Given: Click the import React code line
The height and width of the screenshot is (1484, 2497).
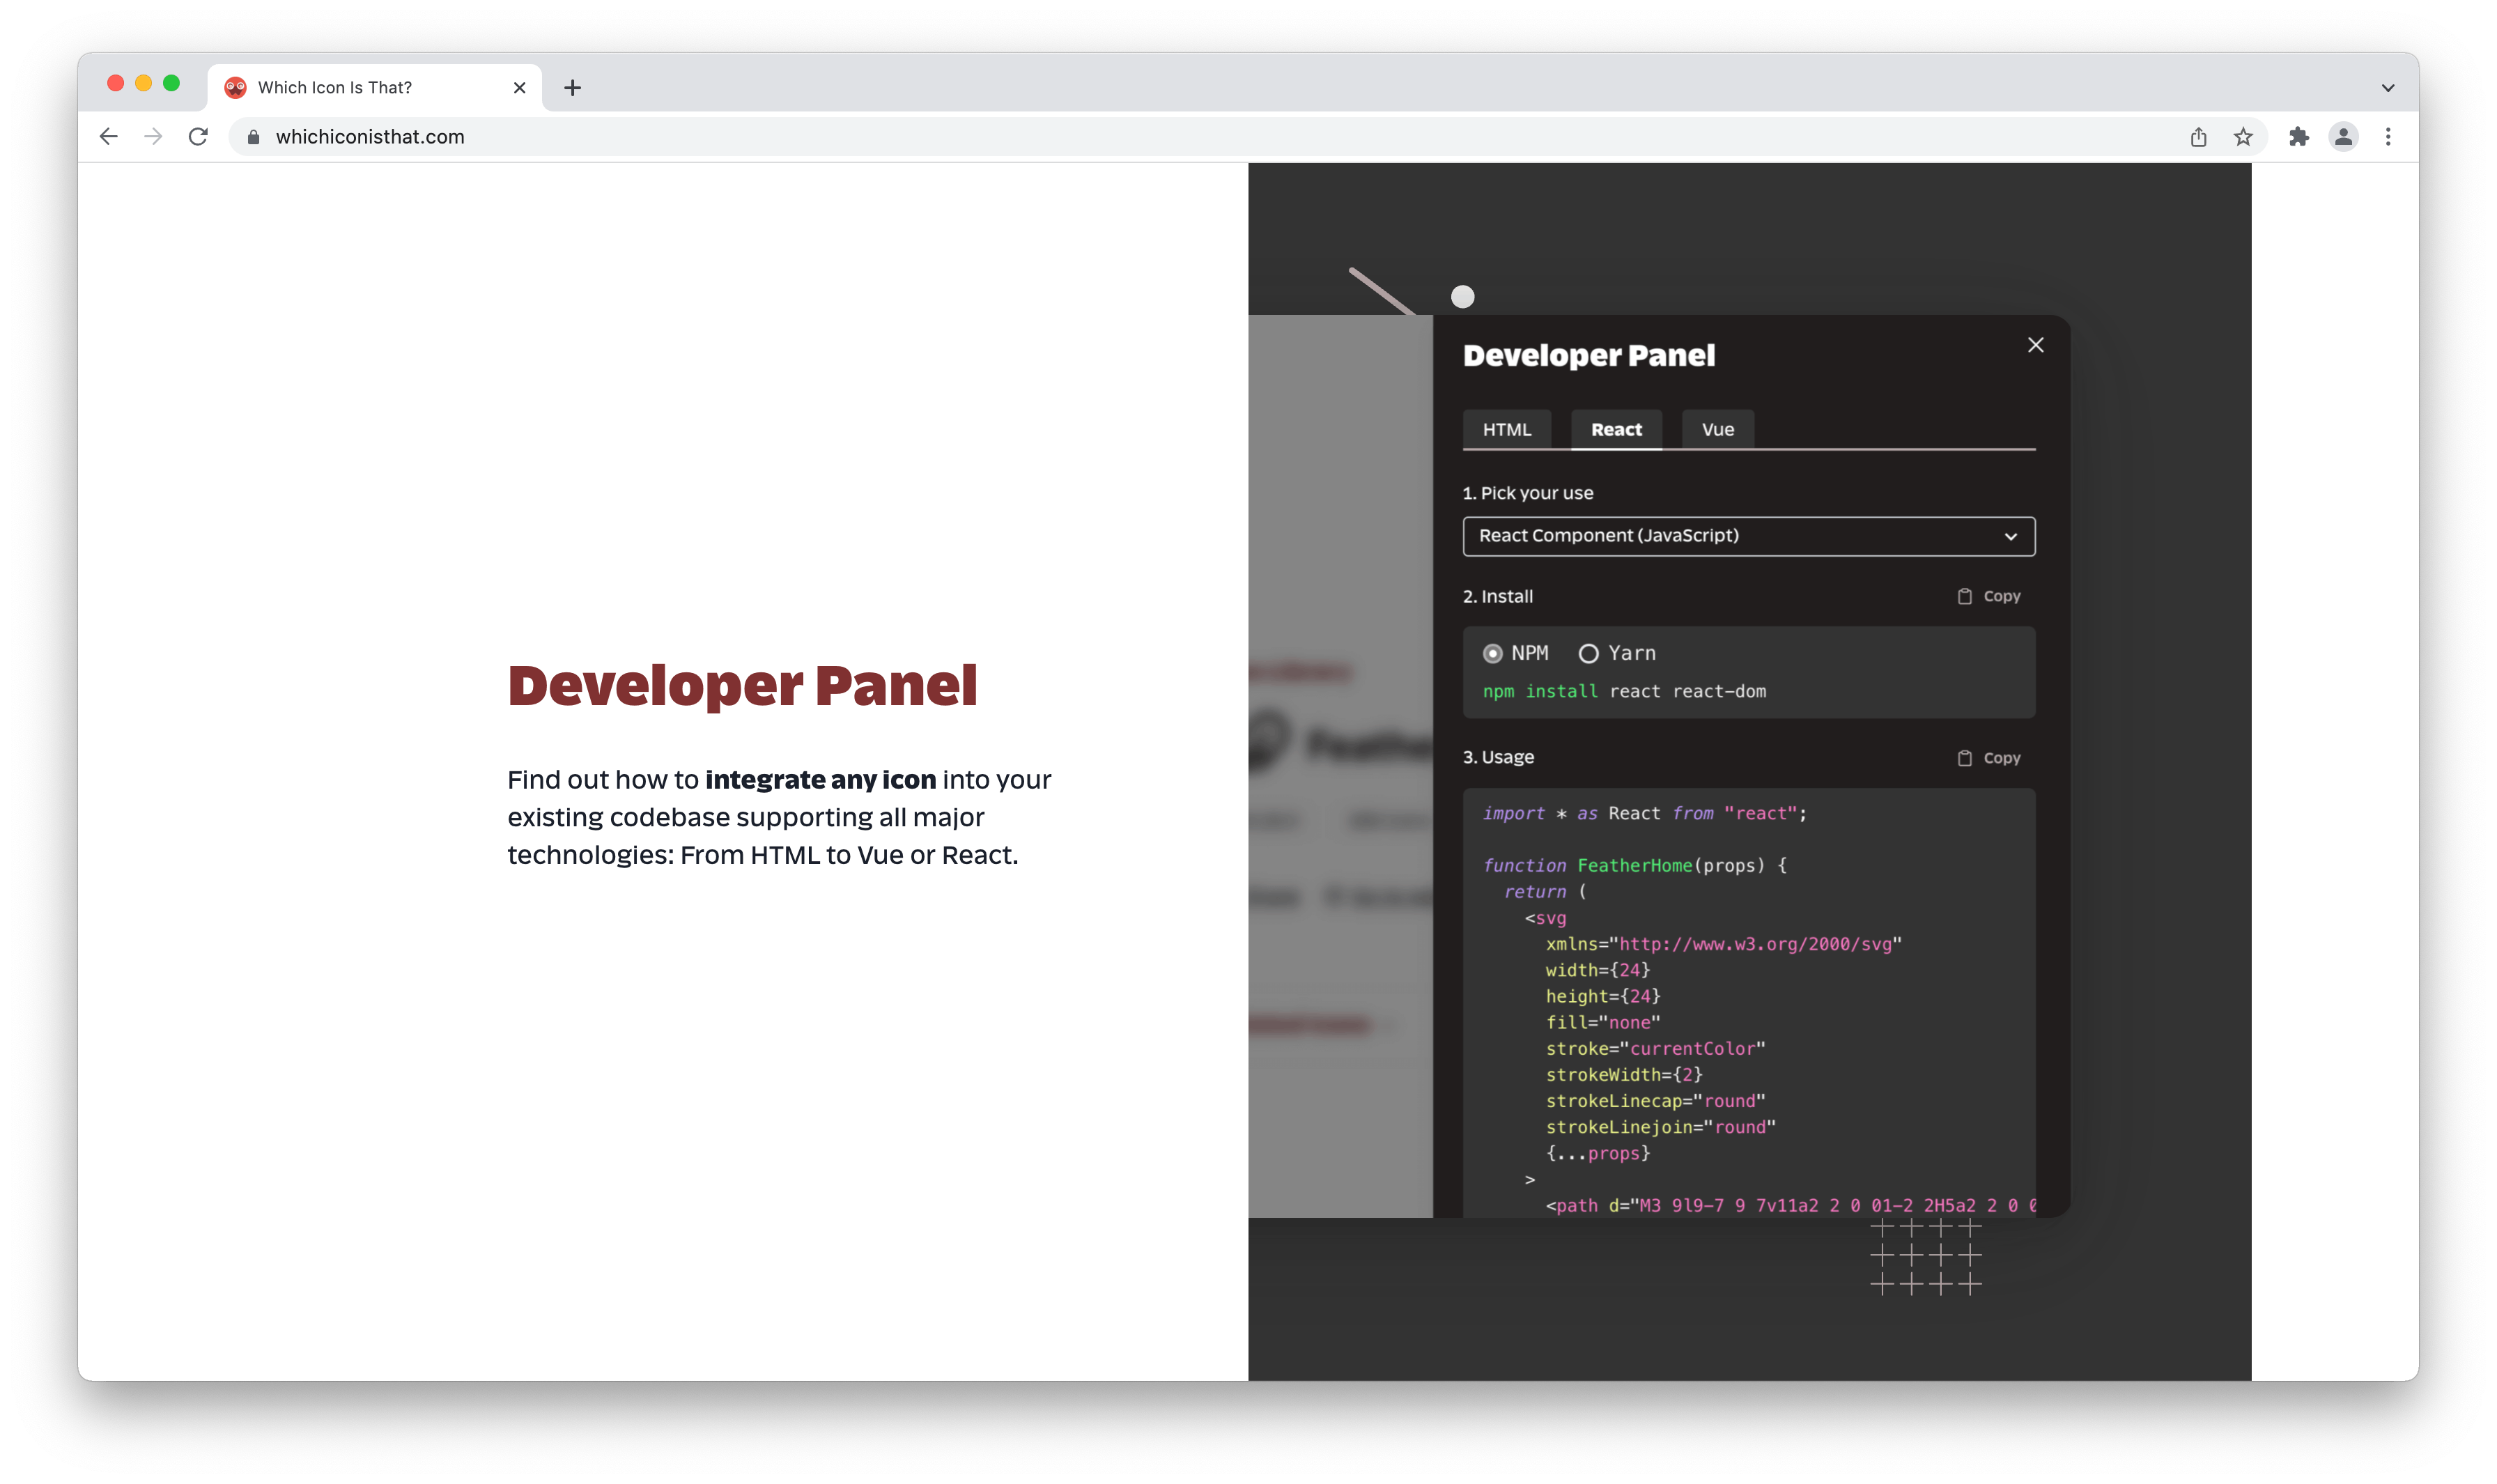Looking at the screenshot, I should click(x=1644, y=813).
